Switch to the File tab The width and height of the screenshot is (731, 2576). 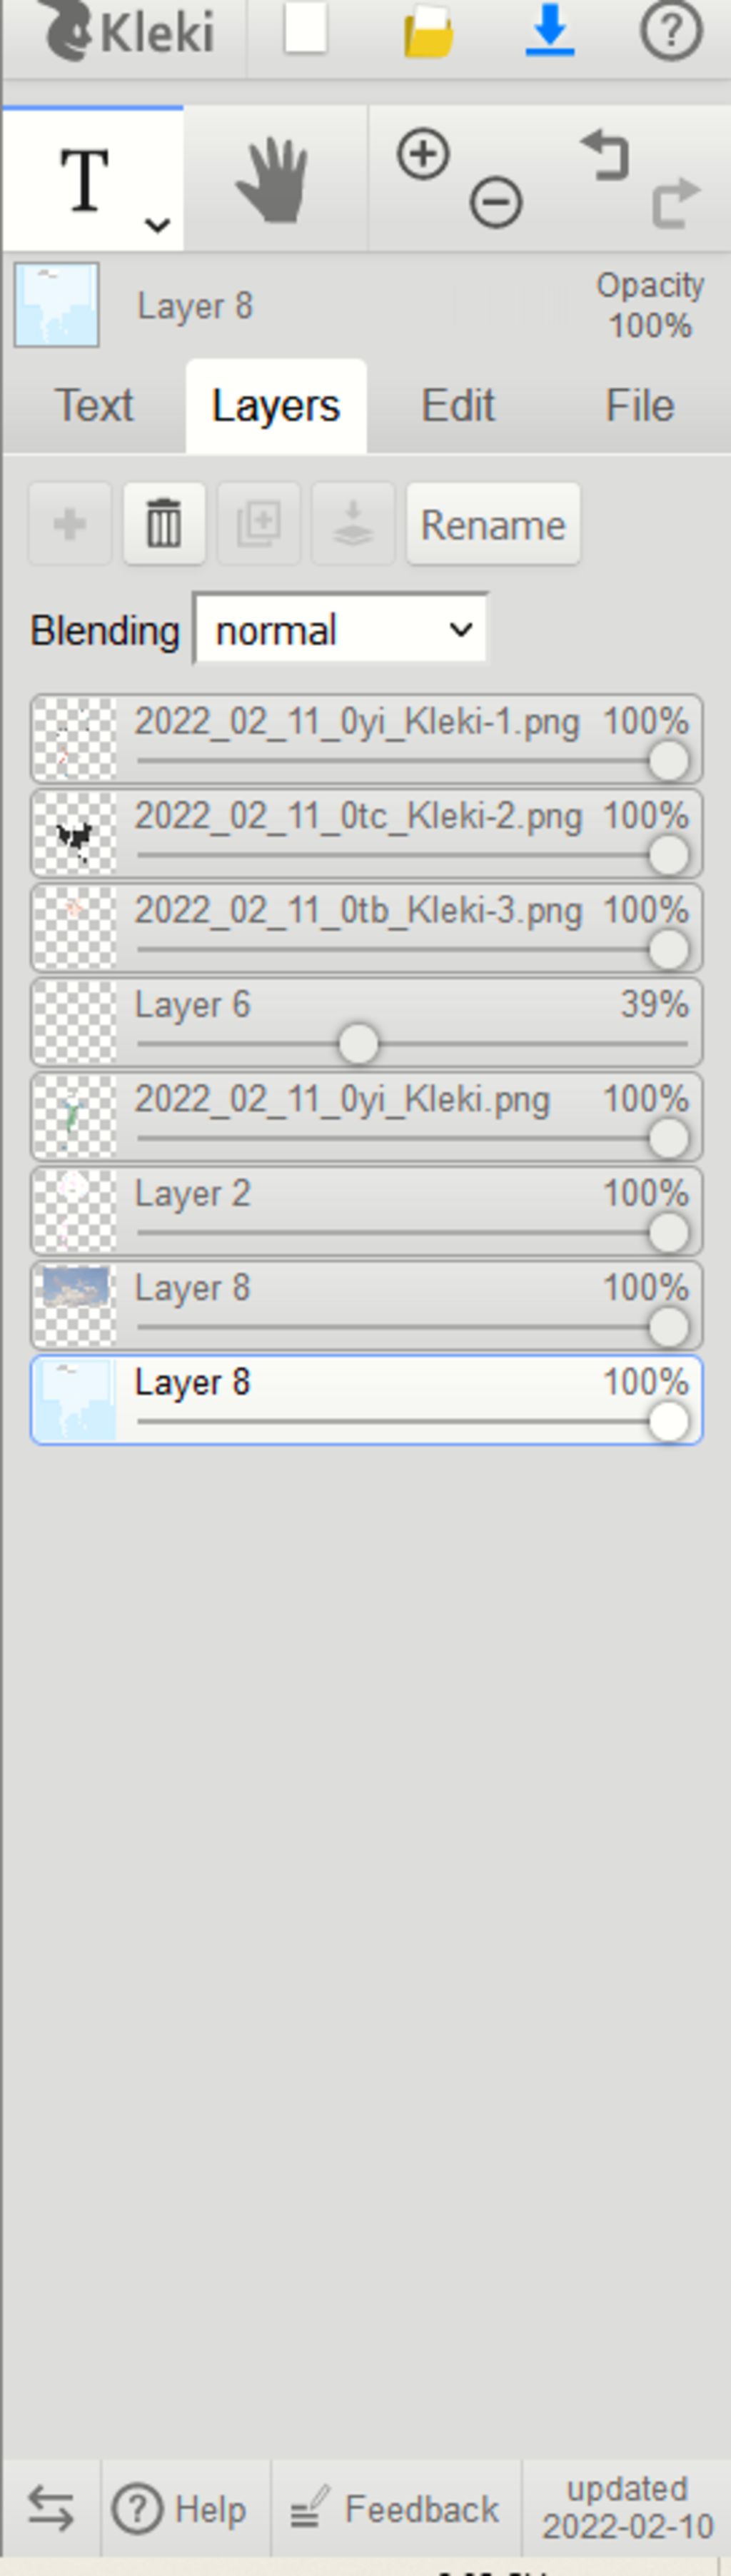tap(640, 406)
